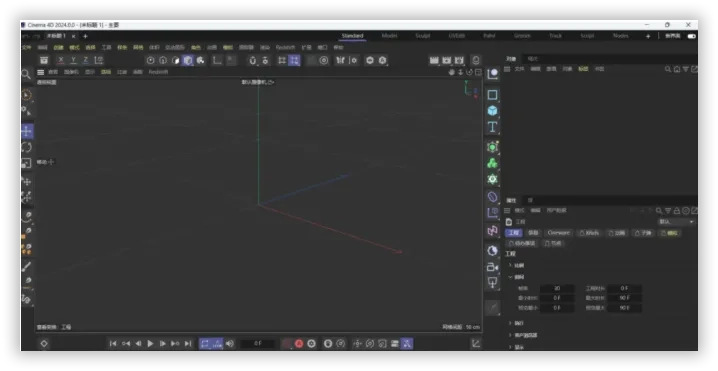Open the Redshift menu in menu bar

pyautogui.click(x=285, y=48)
